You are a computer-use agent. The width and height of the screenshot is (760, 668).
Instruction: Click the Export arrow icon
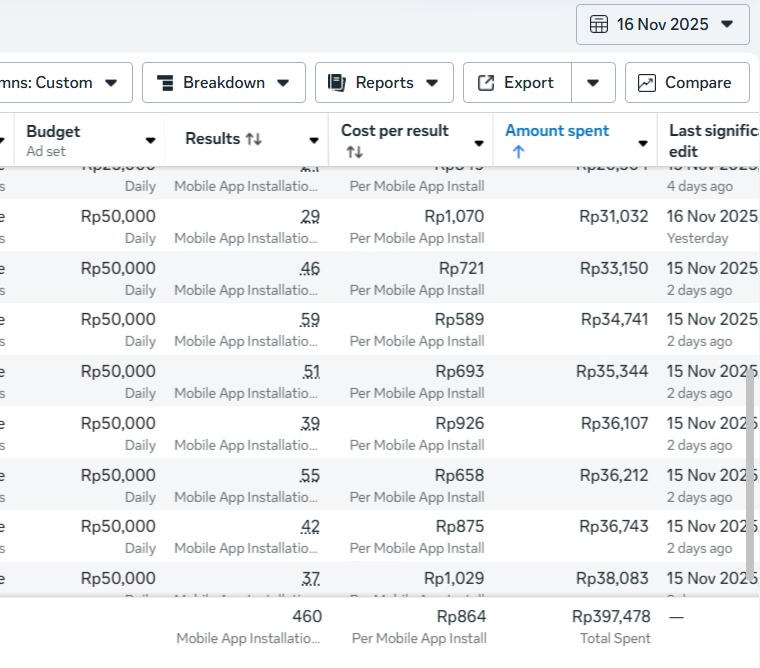(486, 83)
